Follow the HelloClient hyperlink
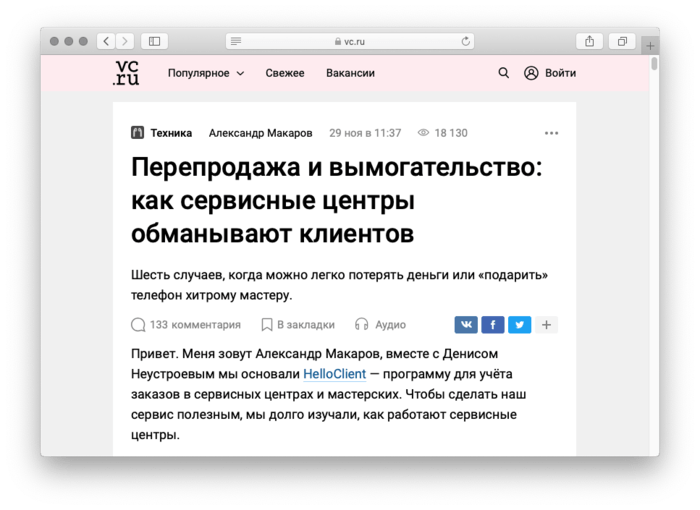 [335, 374]
